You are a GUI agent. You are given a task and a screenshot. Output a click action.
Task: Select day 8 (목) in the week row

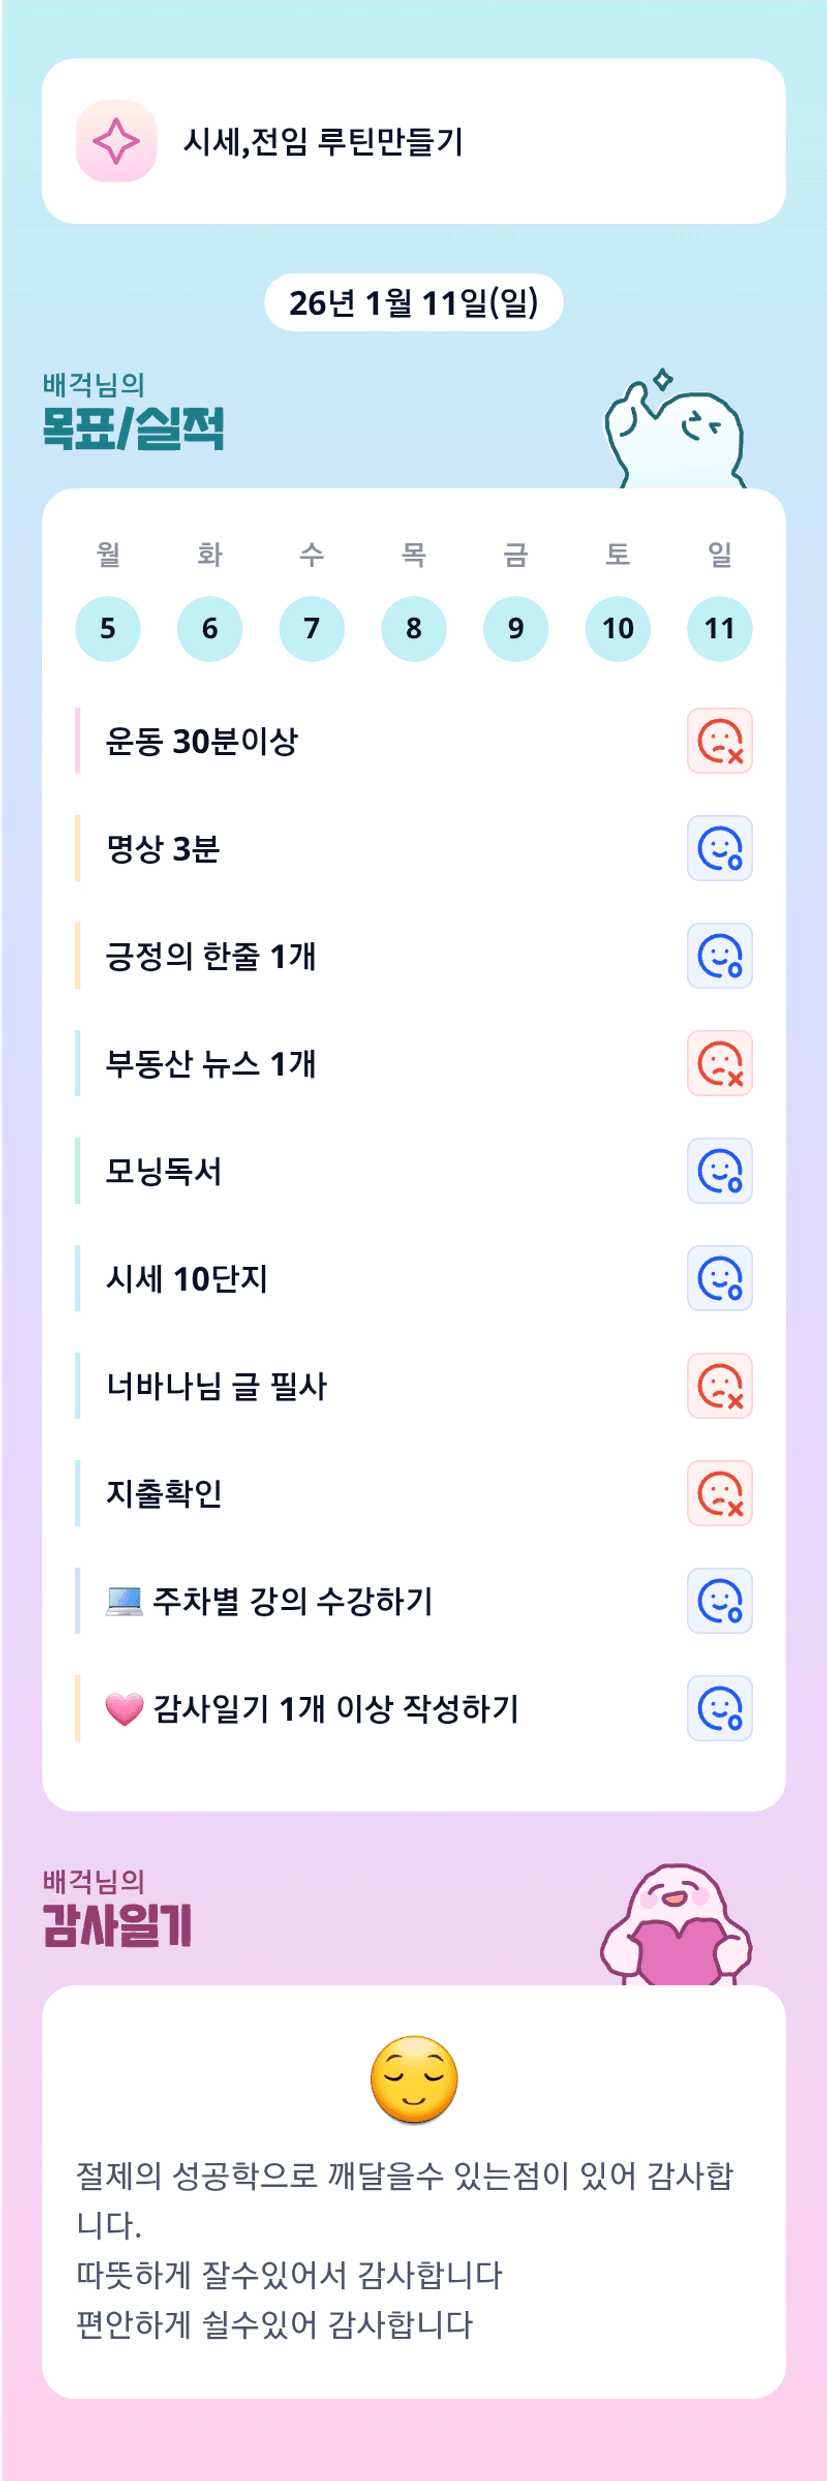tap(413, 628)
